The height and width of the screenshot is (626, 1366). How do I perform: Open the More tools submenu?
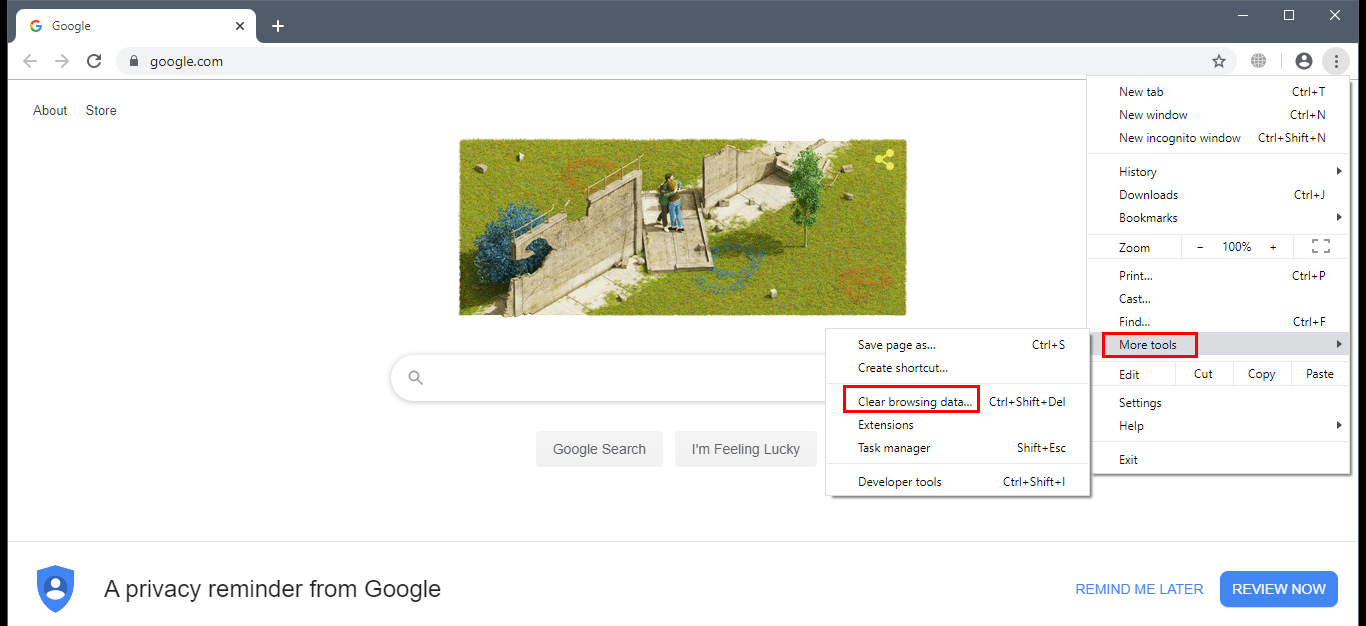click(x=1218, y=345)
